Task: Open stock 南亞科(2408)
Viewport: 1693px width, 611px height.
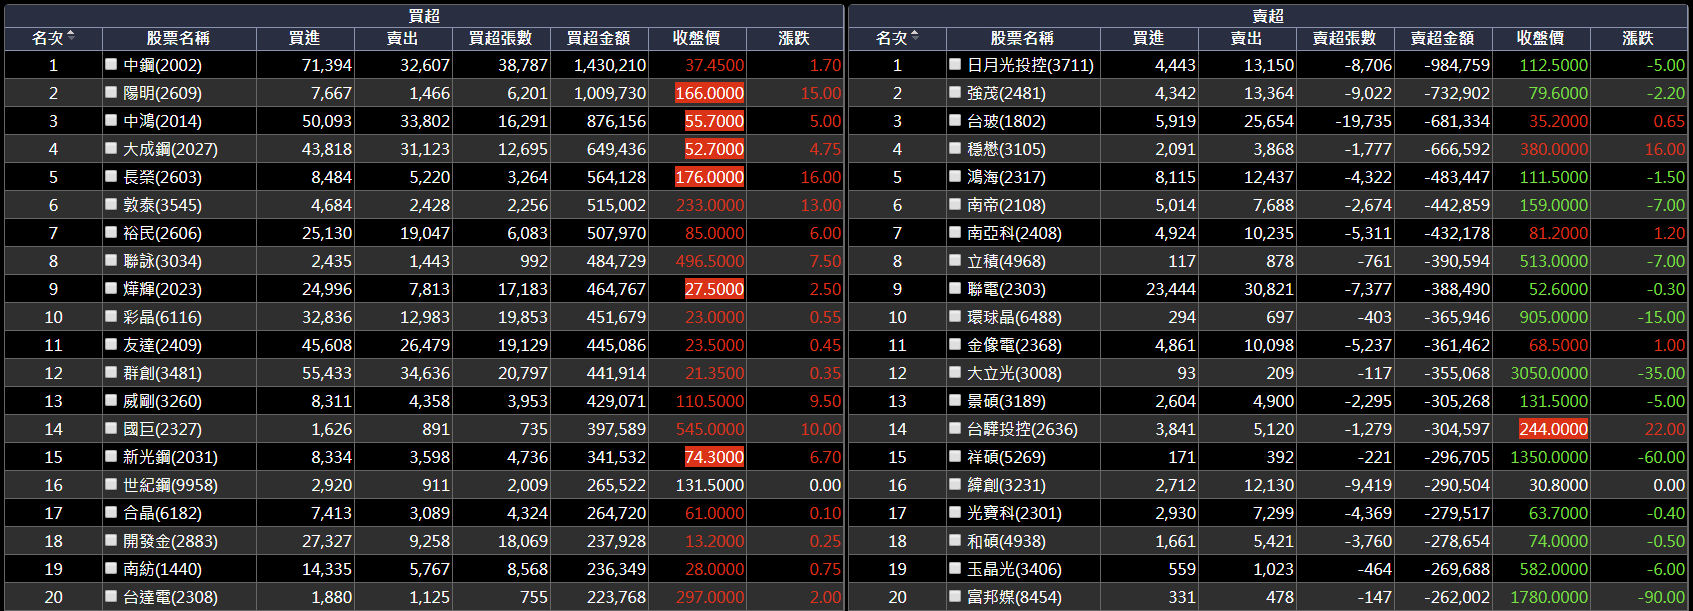Action: click(1014, 233)
